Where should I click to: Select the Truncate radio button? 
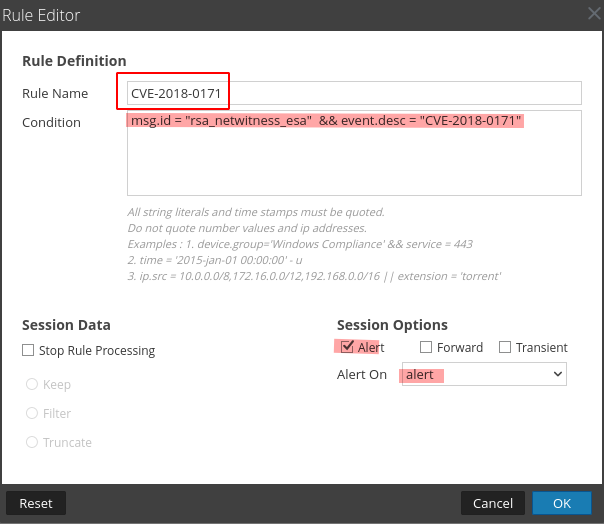pyautogui.click(x=32, y=442)
